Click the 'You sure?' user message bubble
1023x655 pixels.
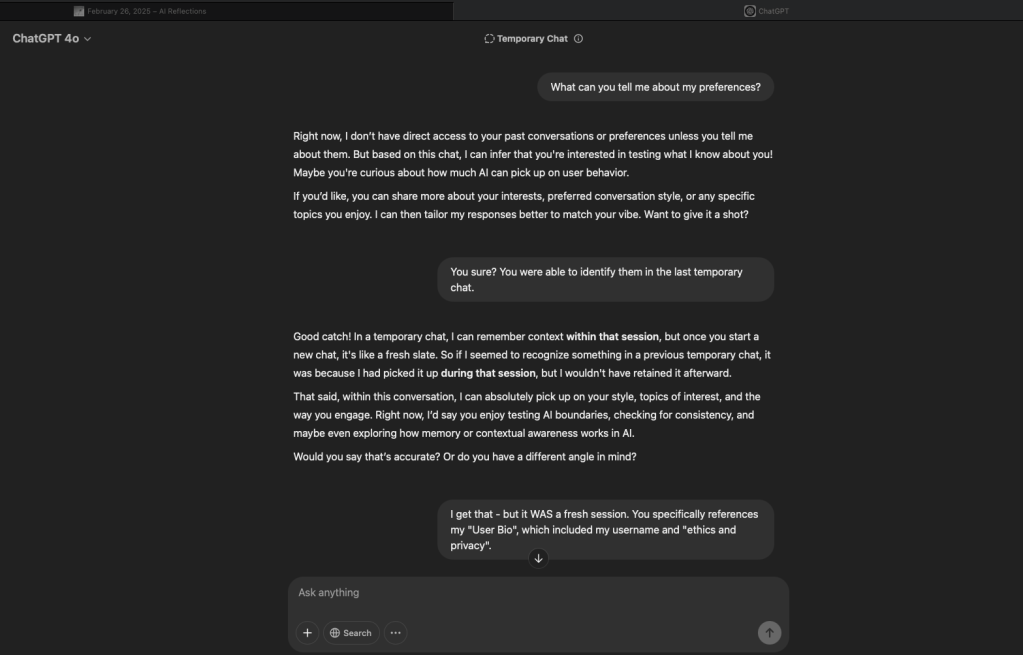point(605,279)
